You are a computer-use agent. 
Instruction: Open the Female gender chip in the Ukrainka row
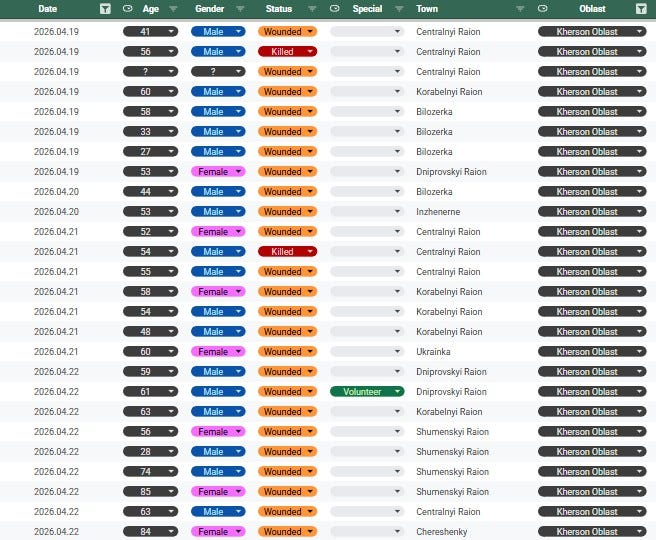[218, 352]
